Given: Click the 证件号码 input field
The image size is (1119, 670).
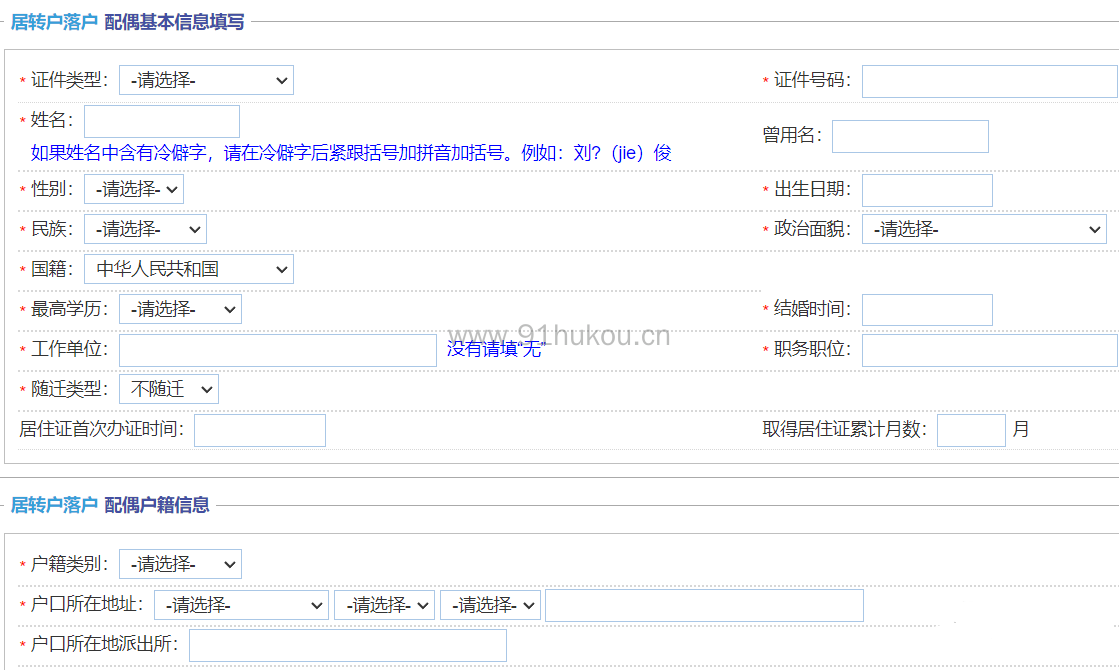Looking at the screenshot, I should coord(989,81).
